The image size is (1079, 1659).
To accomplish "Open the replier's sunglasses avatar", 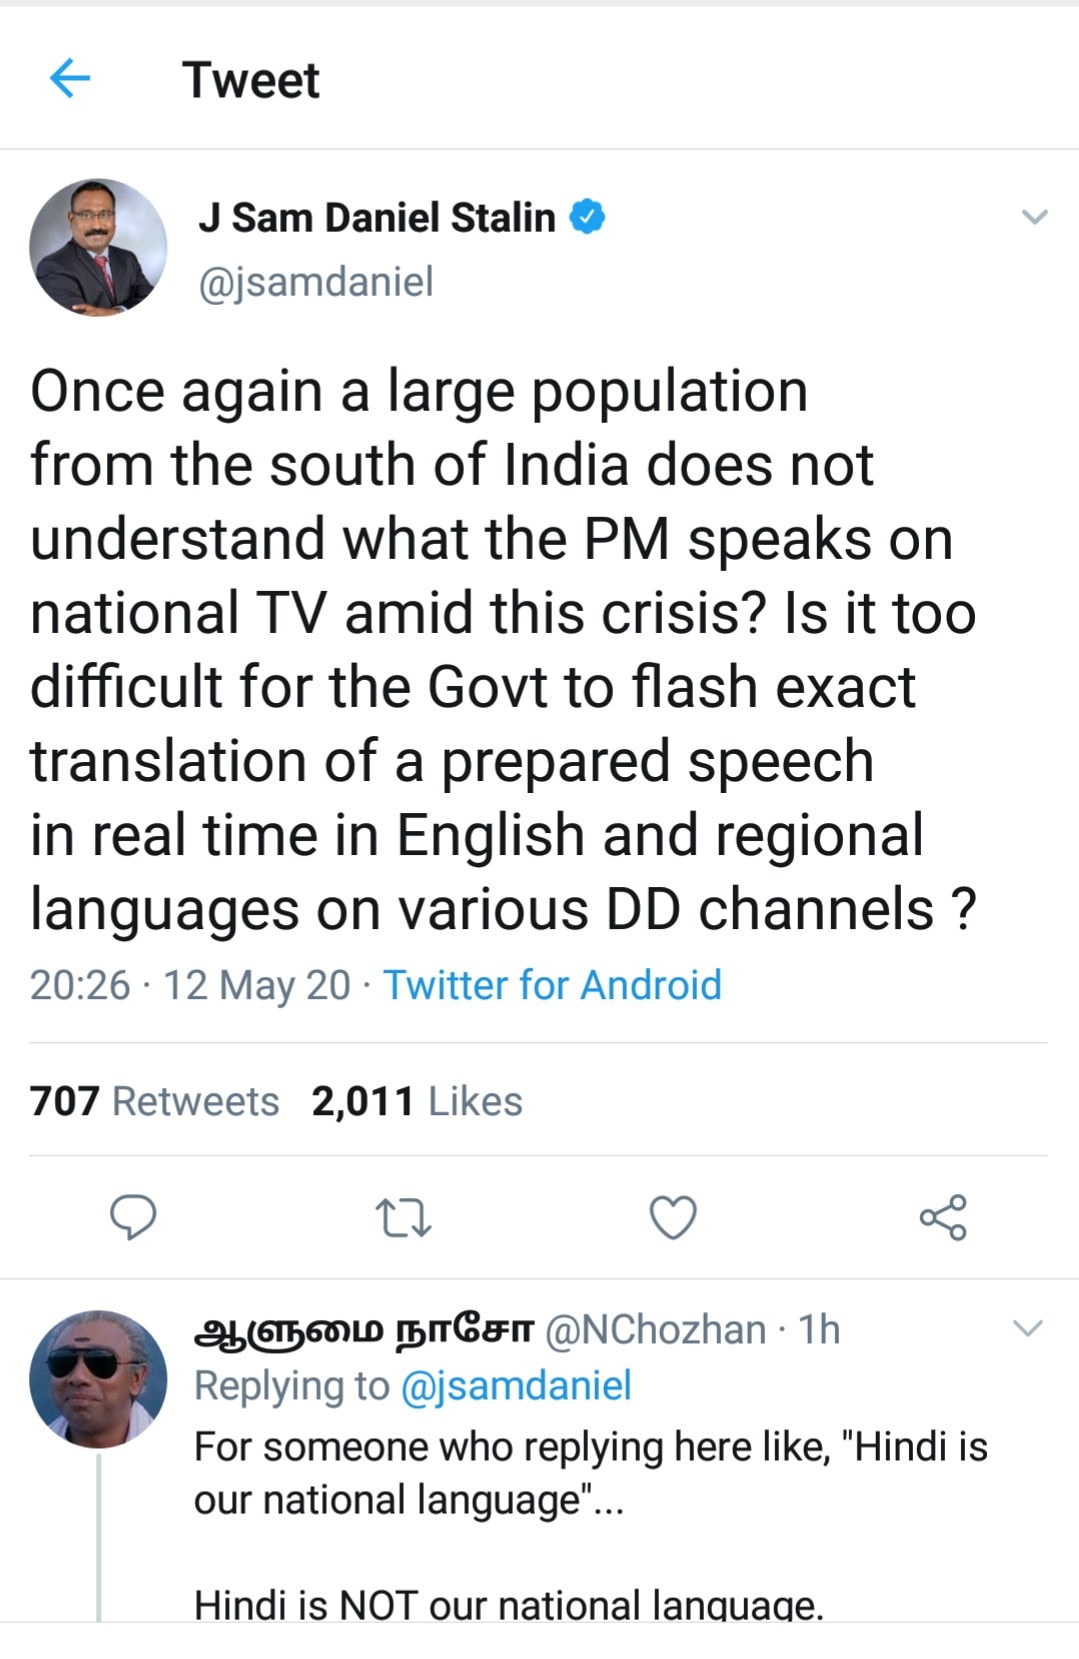I will [98, 1378].
